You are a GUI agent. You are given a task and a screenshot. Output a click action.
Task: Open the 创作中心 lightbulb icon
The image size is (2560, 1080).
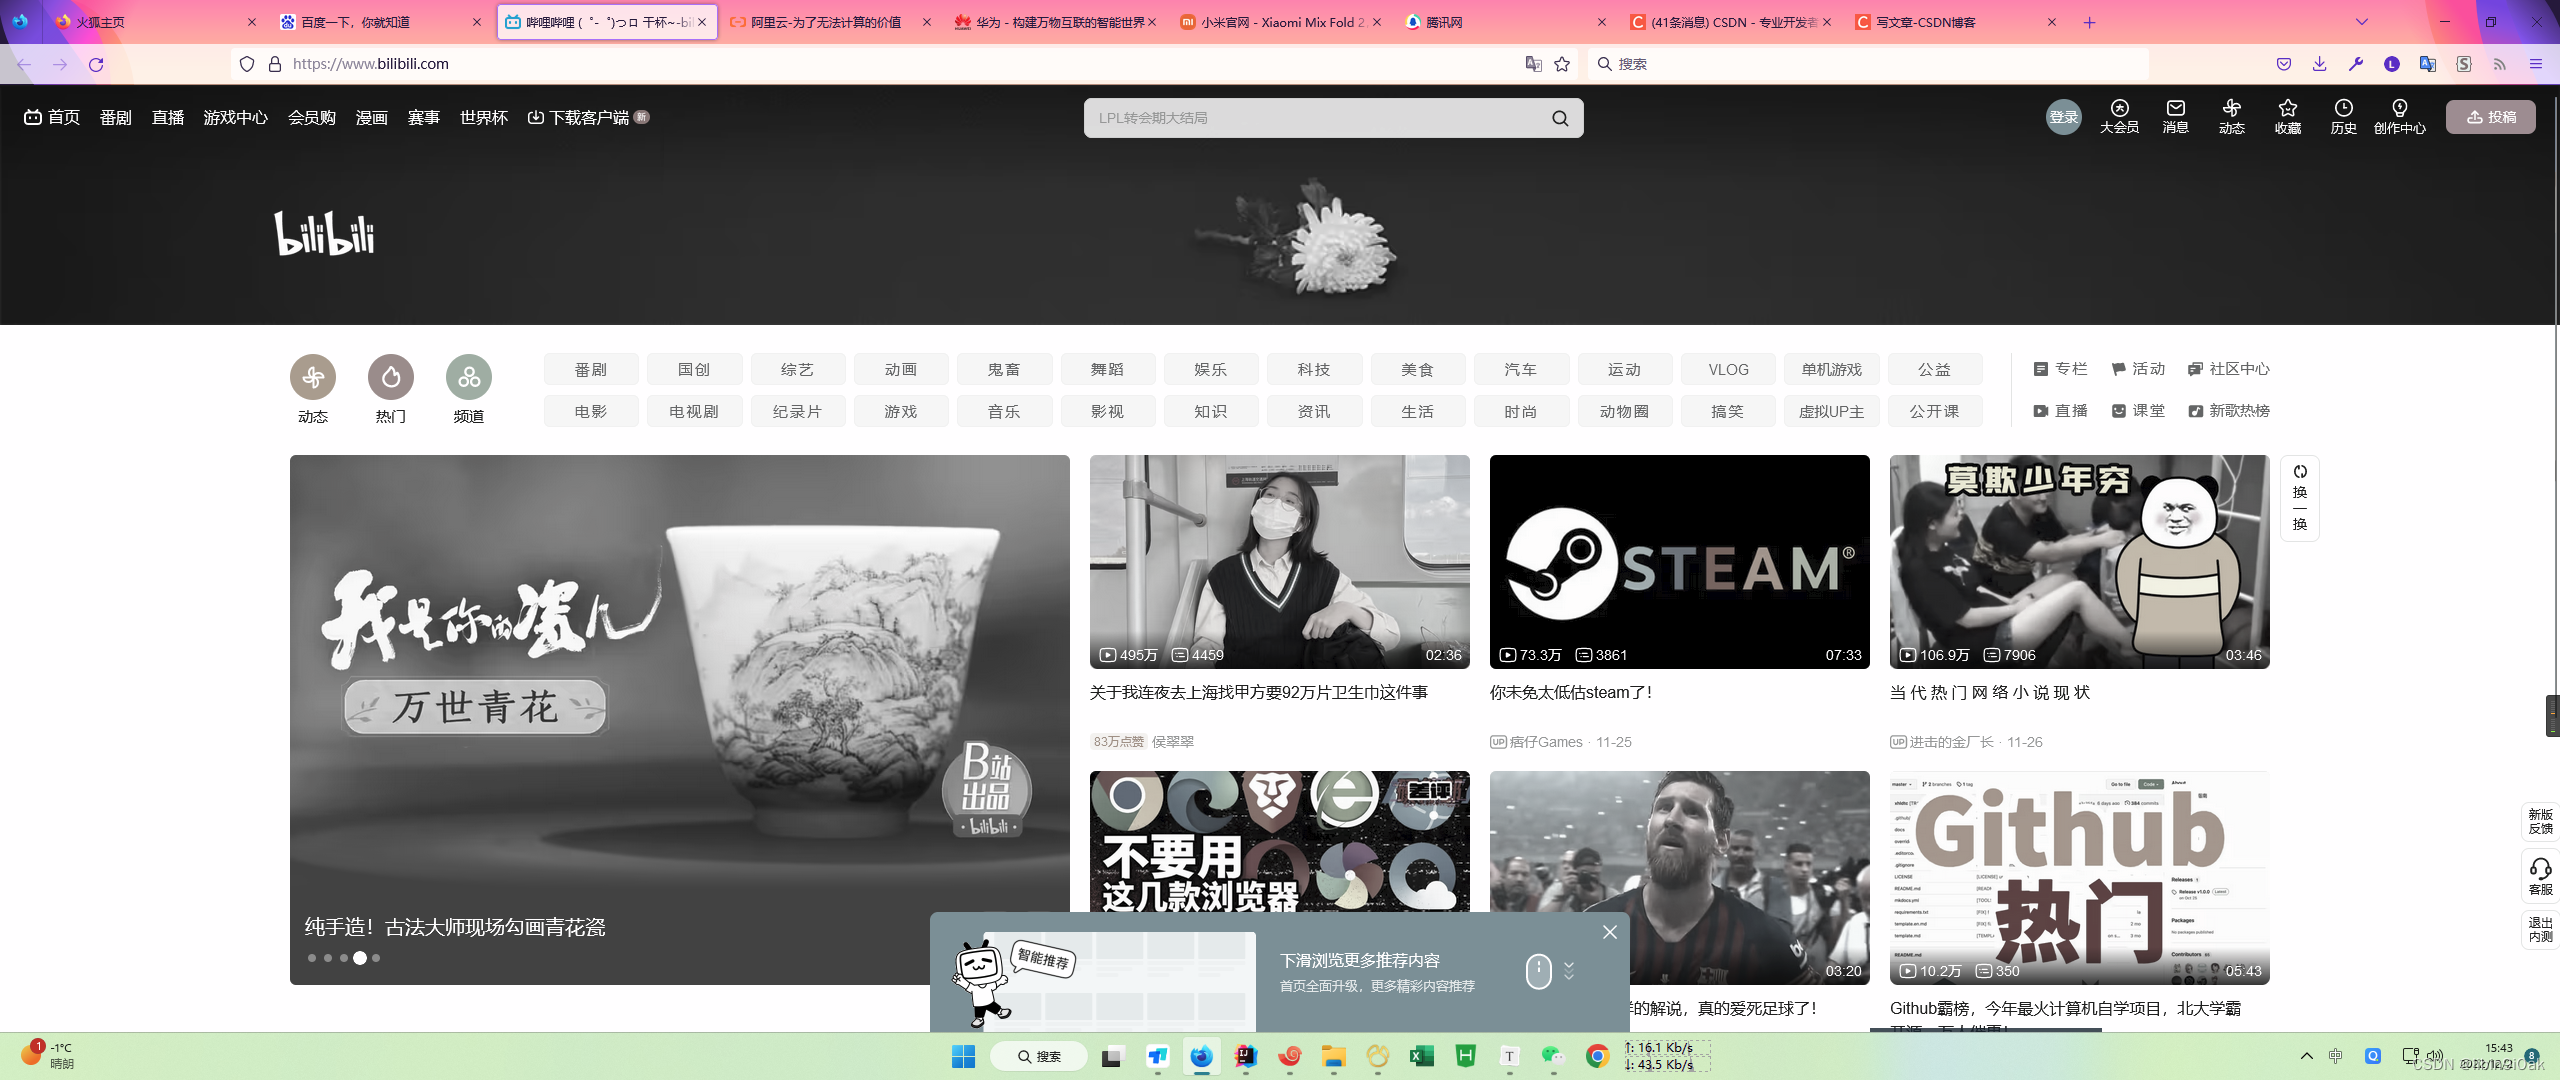click(x=2399, y=110)
